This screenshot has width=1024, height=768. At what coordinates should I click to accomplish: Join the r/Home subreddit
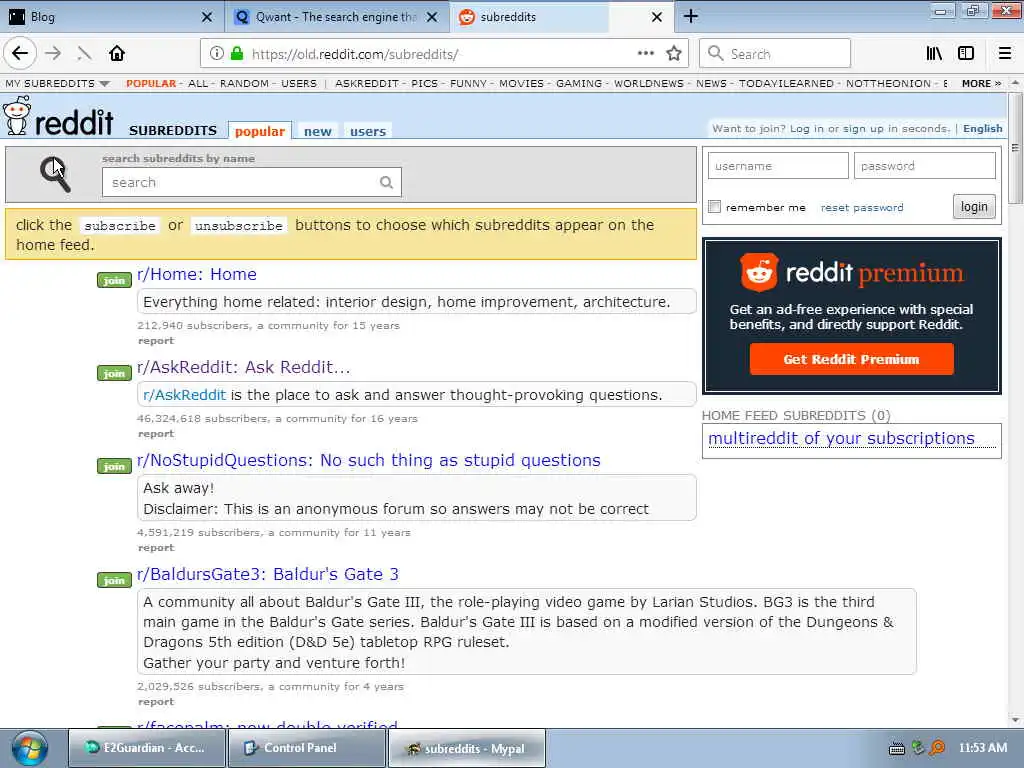pyautogui.click(x=114, y=280)
